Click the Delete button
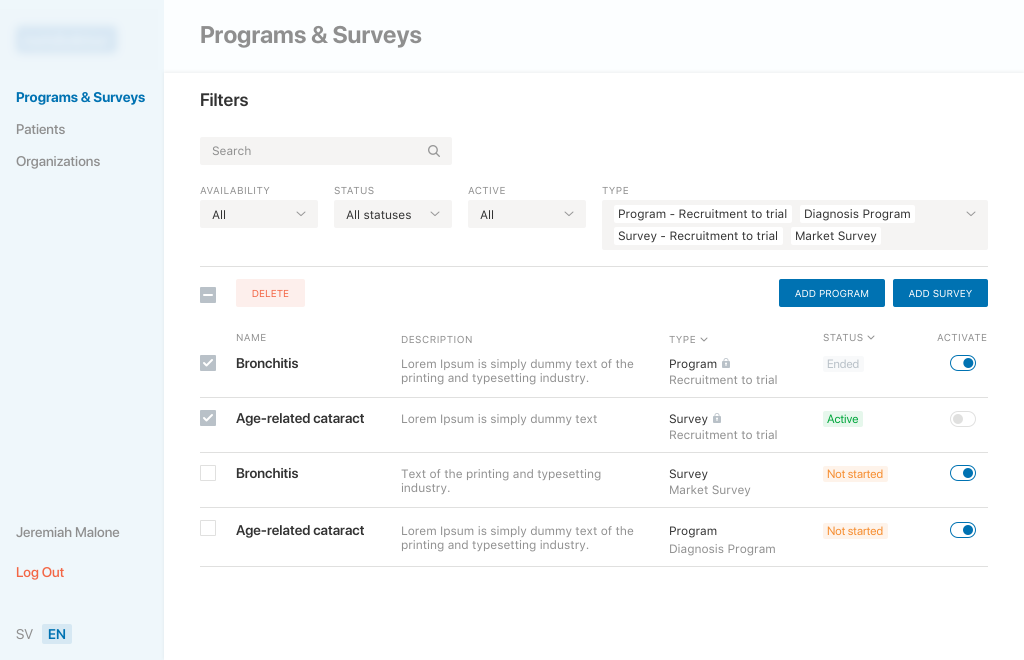Image resolution: width=1024 pixels, height=660 pixels. pyautogui.click(x=270, y=293)
